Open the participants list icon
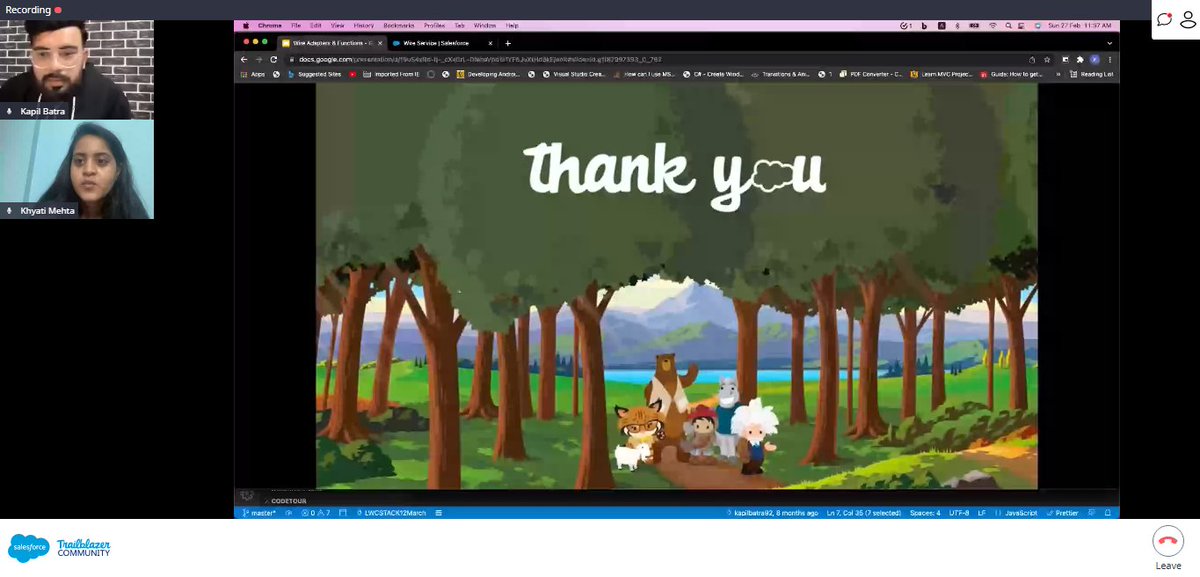 coord(1189,18)
